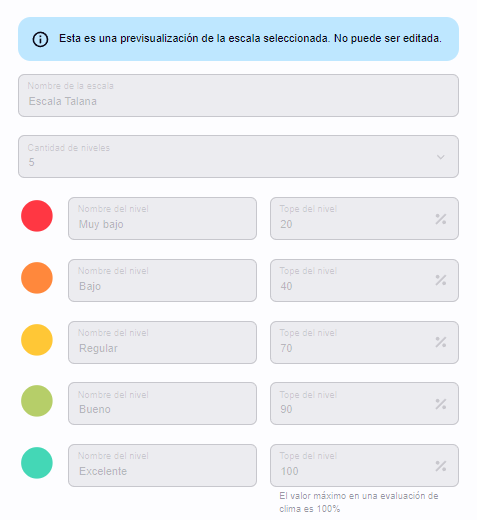Select the red Muy bajo color swatch
Image resolution: width=477 pixels, height=520 pixels.
tap(37, 216)
